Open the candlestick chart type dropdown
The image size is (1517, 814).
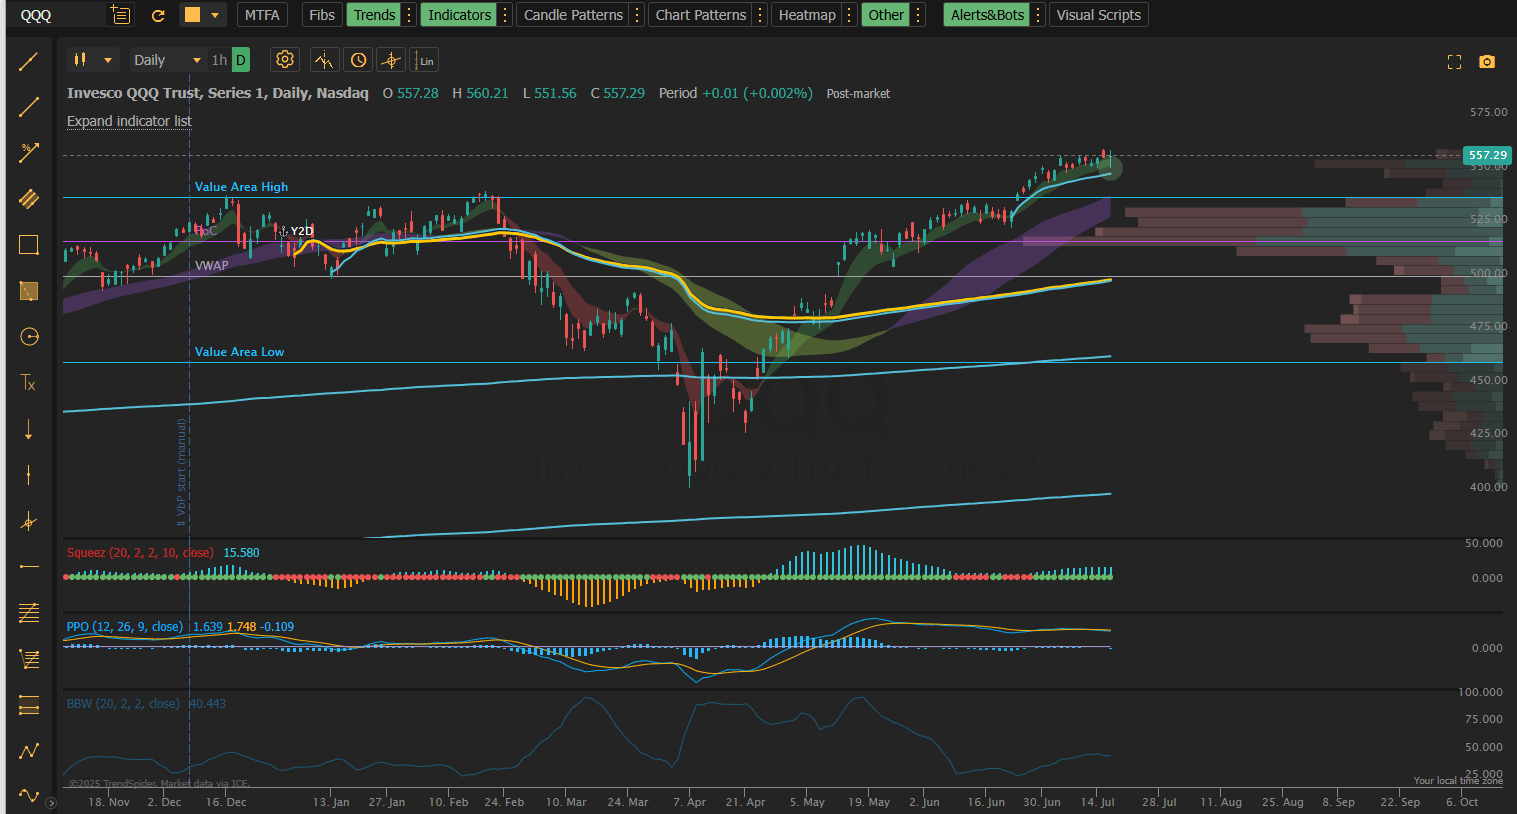[93, 60]
